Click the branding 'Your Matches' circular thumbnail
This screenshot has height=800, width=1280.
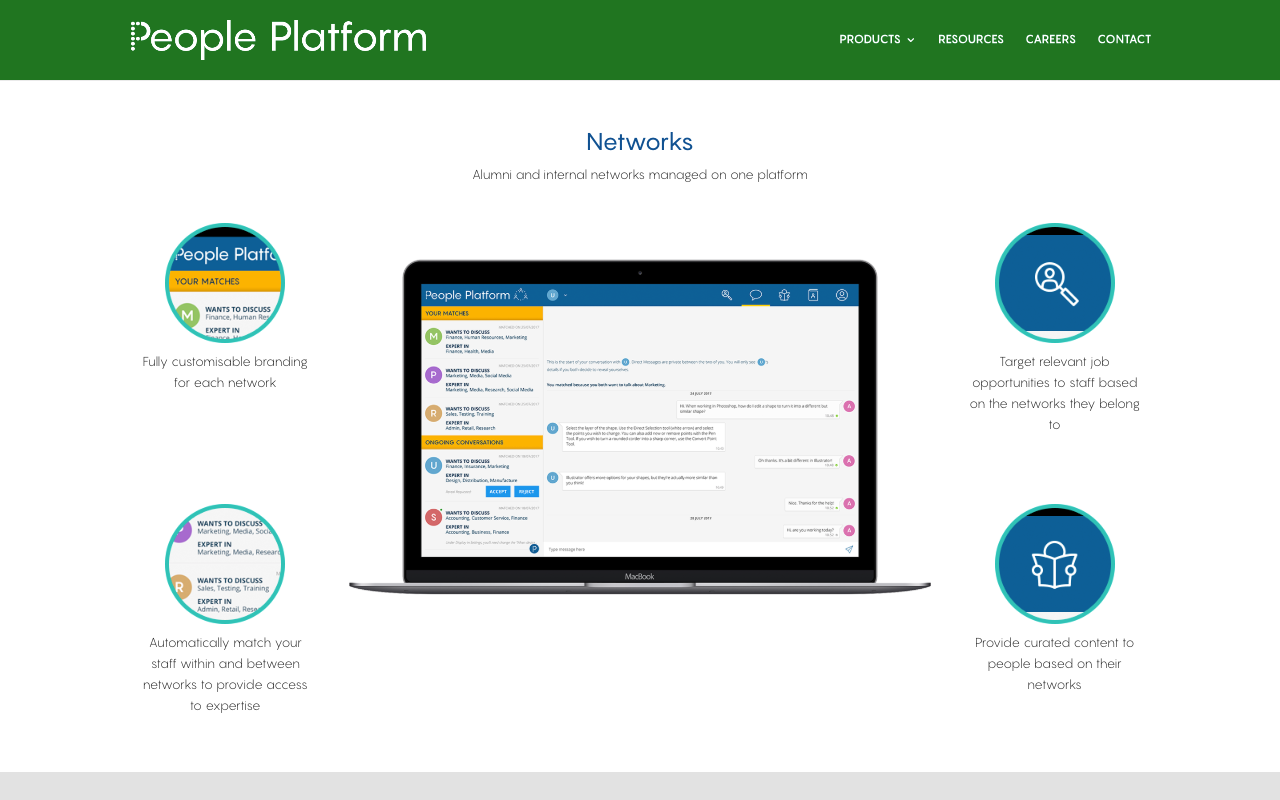point(225,283)
